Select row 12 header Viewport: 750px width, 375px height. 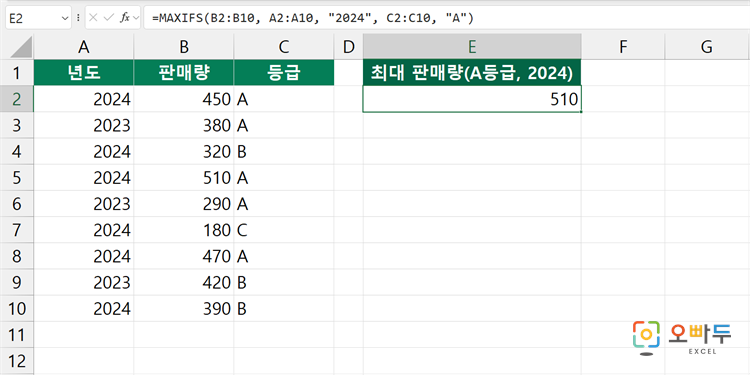point(17,361)
